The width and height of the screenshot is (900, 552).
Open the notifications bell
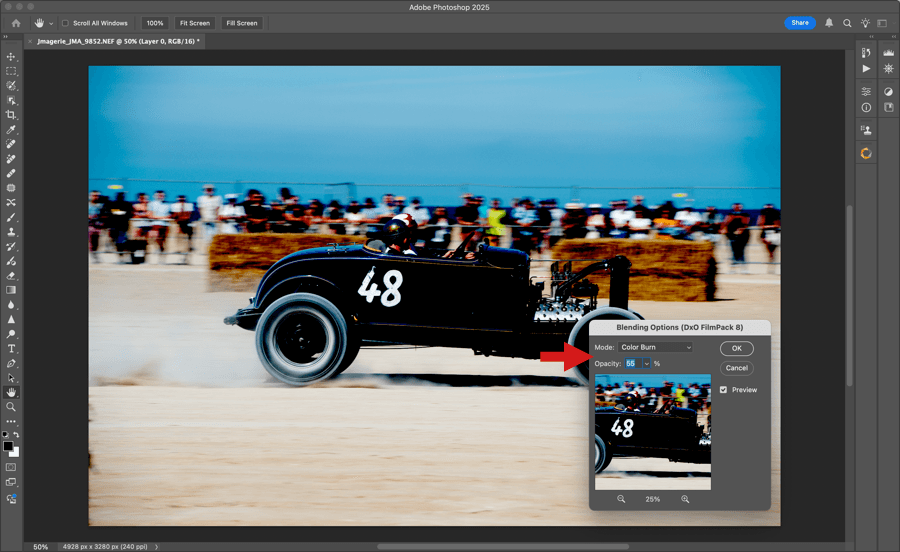[829, 23]
